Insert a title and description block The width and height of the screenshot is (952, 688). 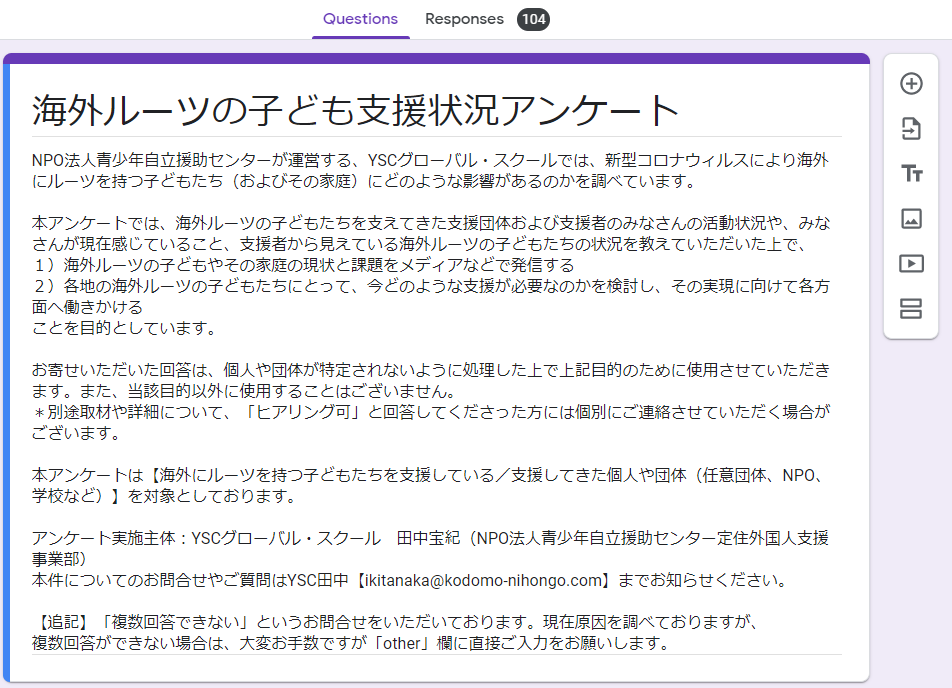tap(910, 172)
